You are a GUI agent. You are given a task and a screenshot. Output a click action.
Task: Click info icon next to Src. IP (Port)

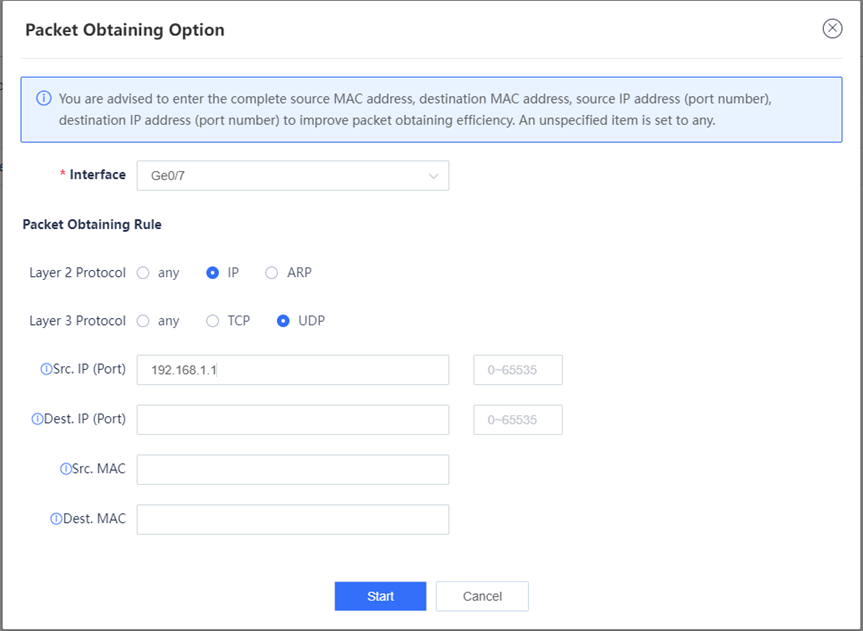(45, 369)
